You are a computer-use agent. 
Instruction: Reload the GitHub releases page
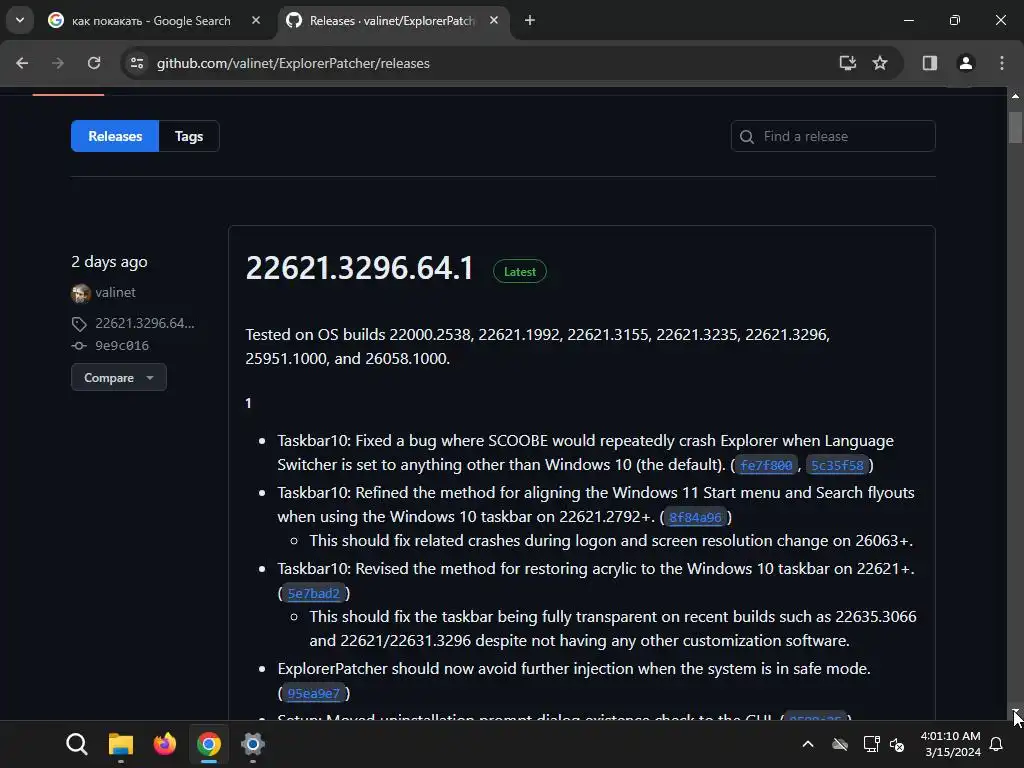tap(94, 63)
